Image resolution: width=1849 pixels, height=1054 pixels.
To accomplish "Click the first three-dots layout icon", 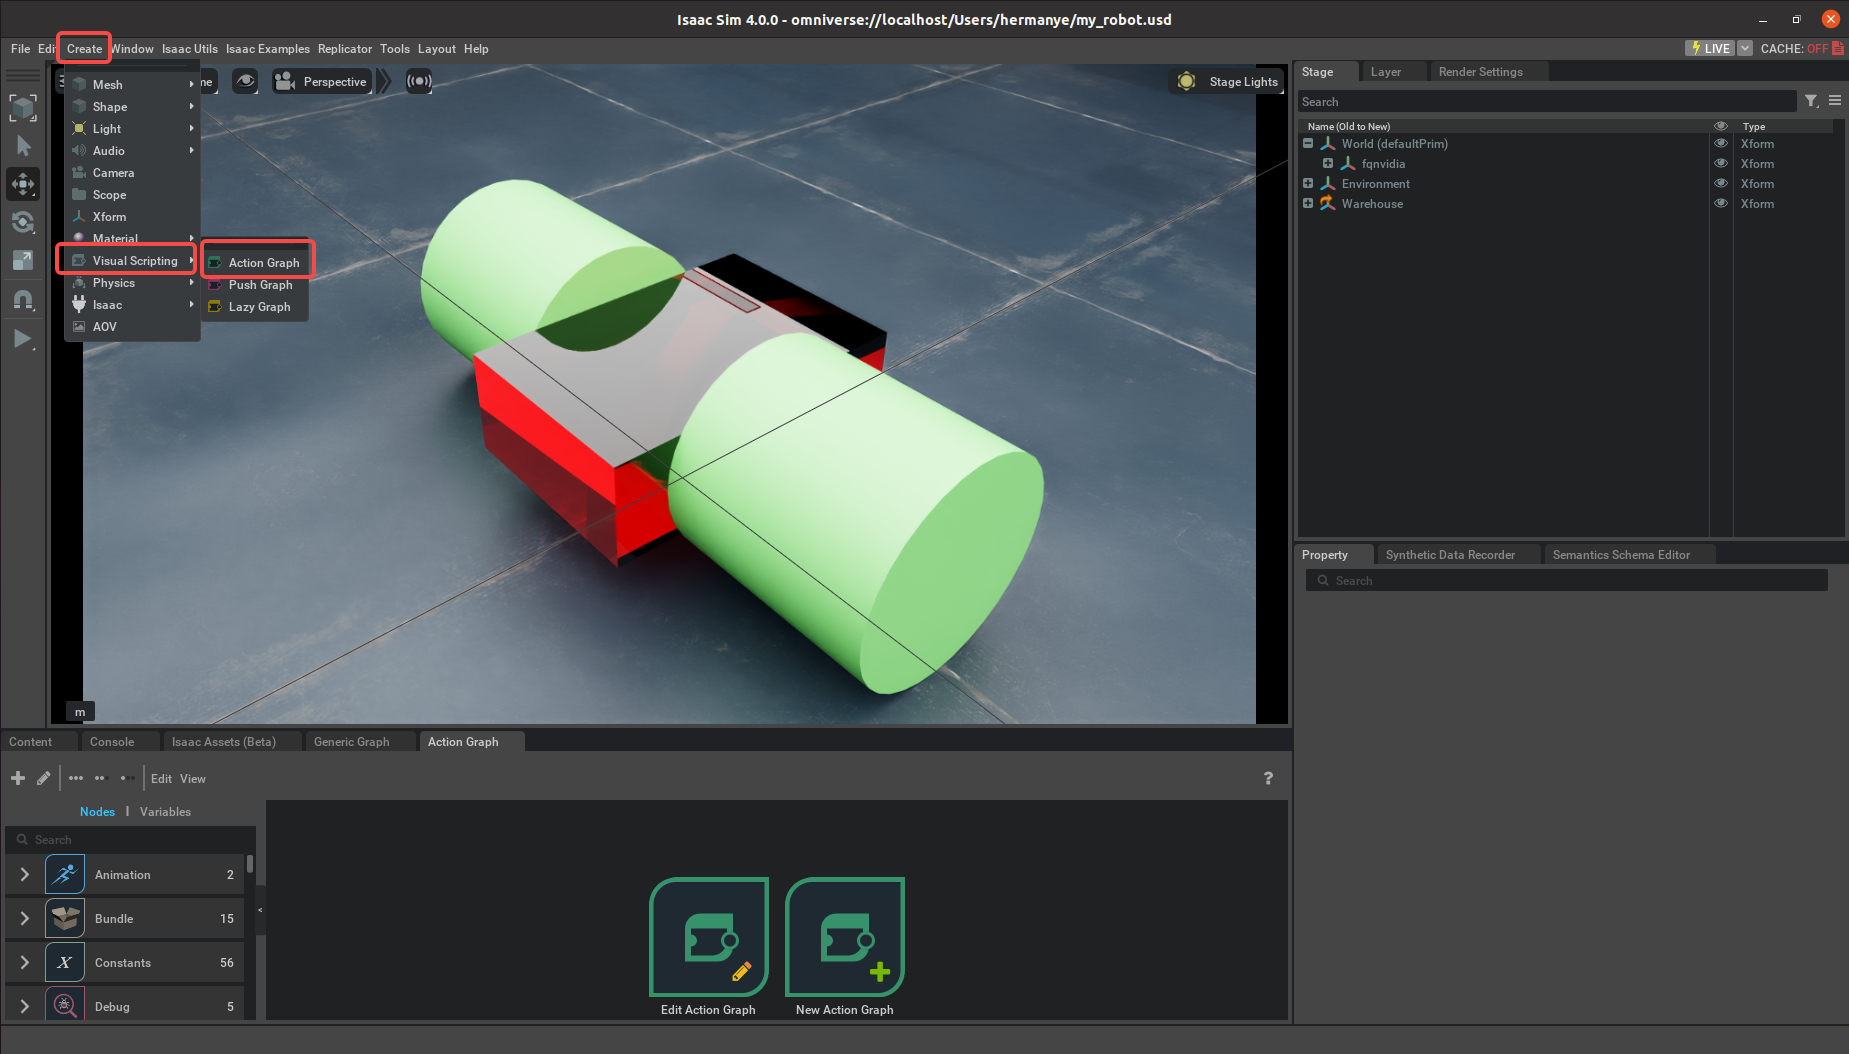I will click(76, 778).
